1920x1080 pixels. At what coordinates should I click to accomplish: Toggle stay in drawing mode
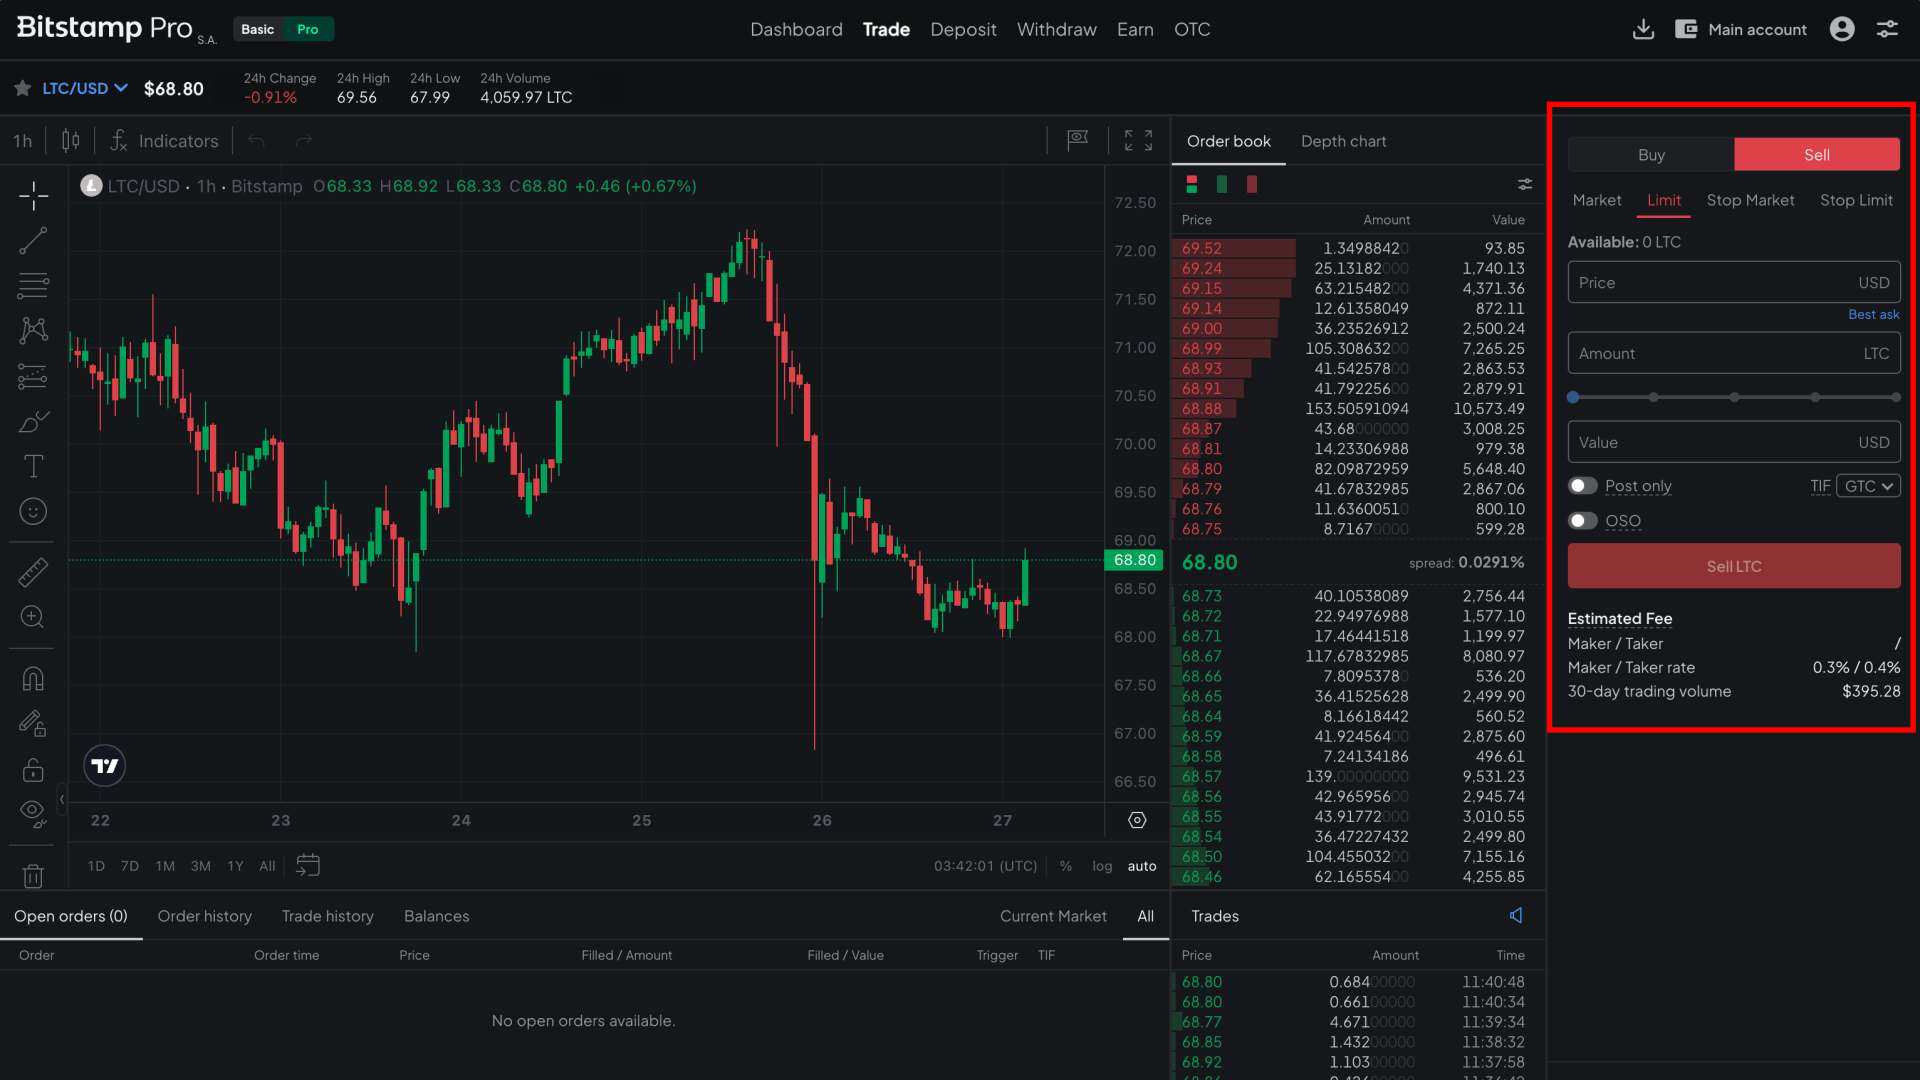(x=33, y=724)
